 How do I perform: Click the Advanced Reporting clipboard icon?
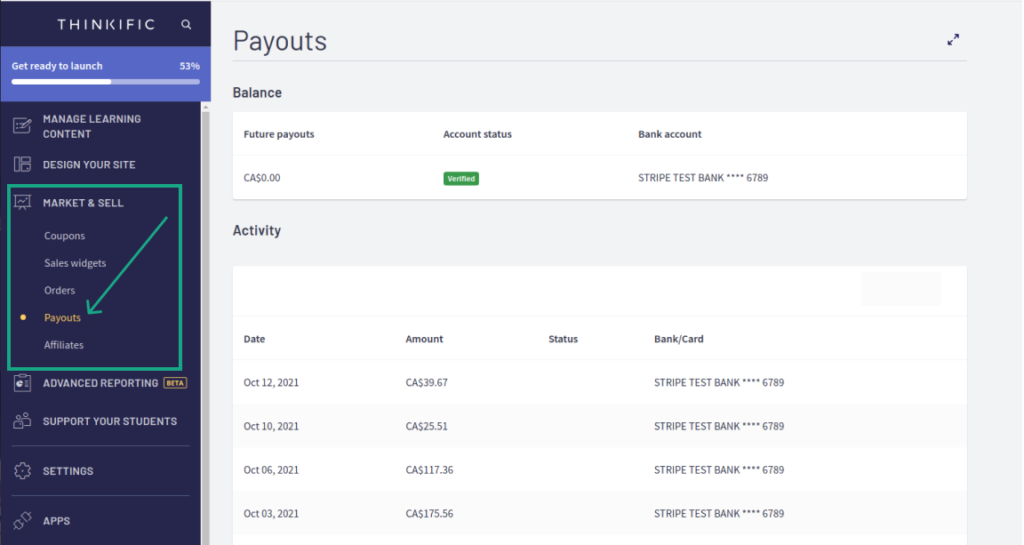coord(22,383)
